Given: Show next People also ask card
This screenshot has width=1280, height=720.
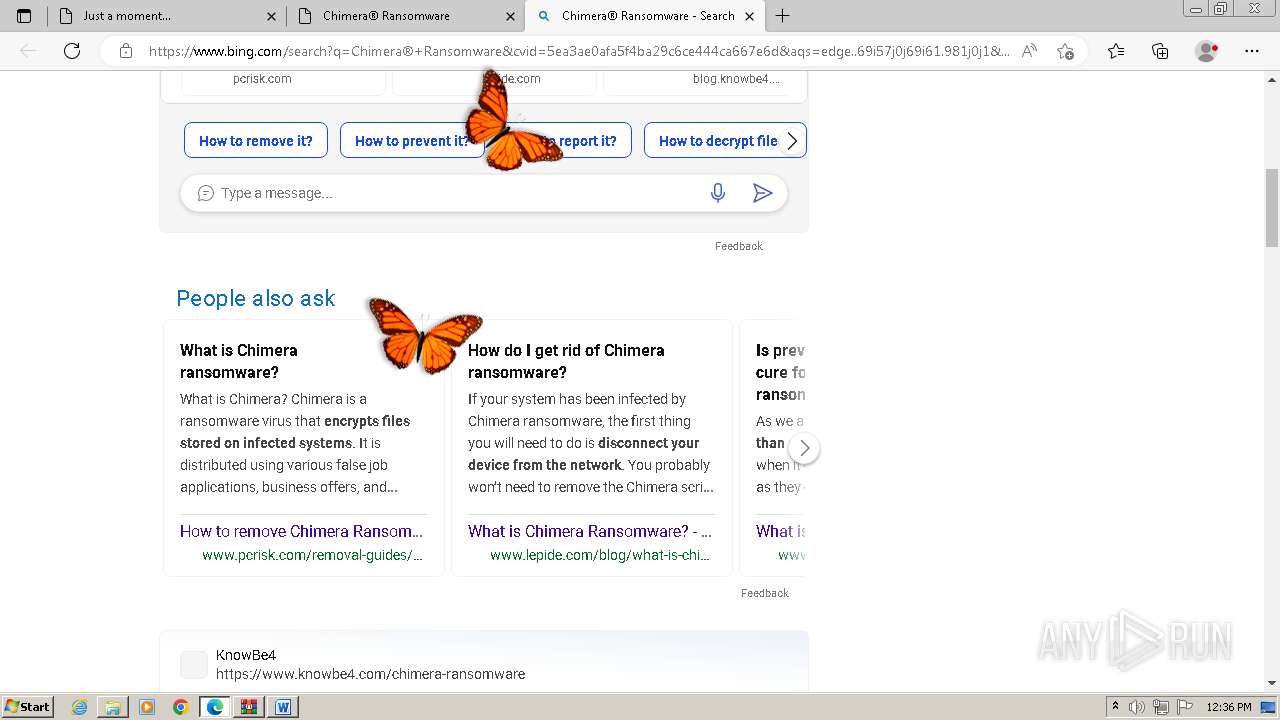Looking at the screenshot, I should (x=805, y=448).
